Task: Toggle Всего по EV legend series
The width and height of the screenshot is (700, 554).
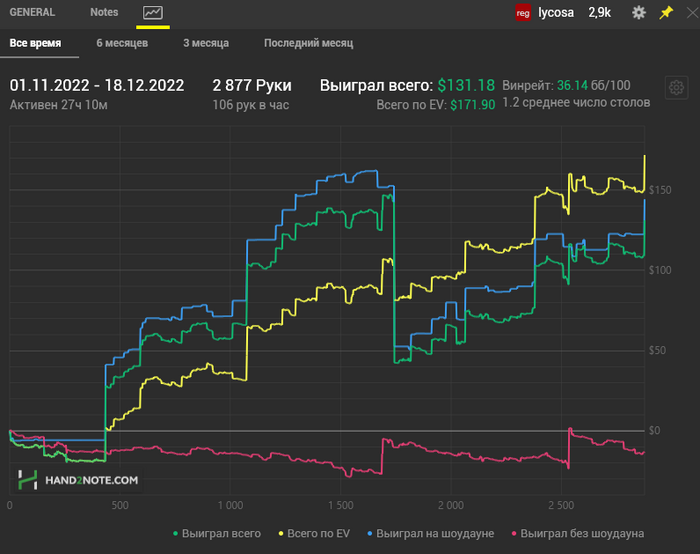Action: tap(314, 533)
